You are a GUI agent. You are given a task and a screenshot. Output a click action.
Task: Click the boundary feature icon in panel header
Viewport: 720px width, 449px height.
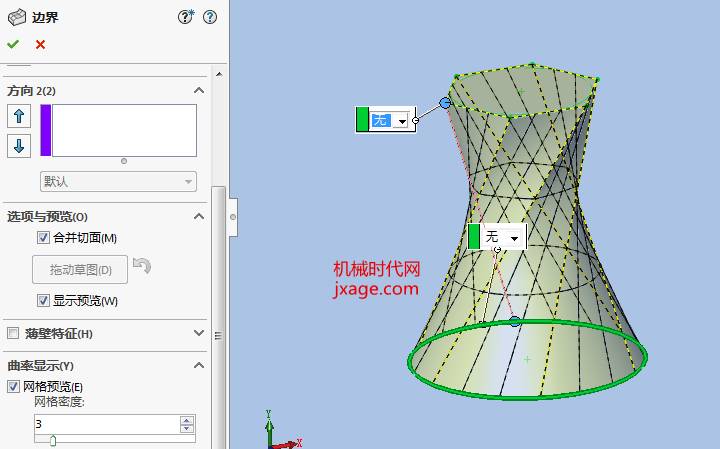17,17
